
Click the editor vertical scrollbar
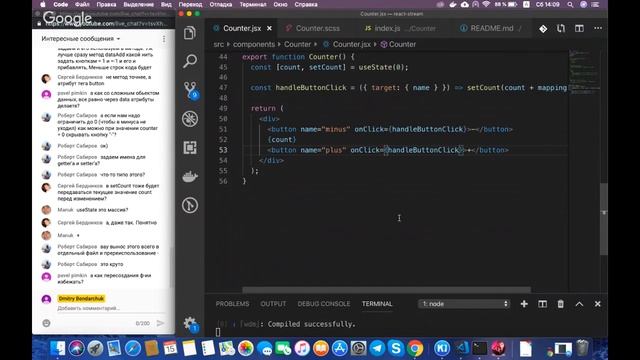point(604,220)
